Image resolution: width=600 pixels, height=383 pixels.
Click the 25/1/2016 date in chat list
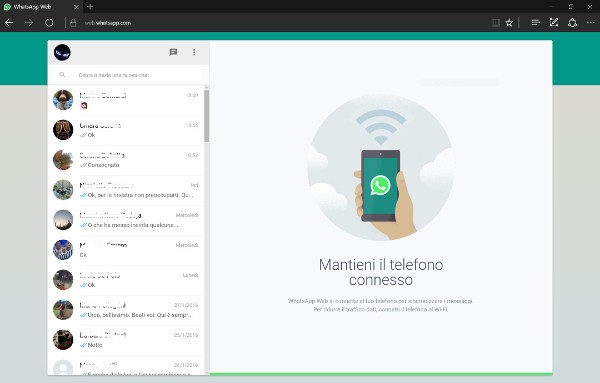186,335
